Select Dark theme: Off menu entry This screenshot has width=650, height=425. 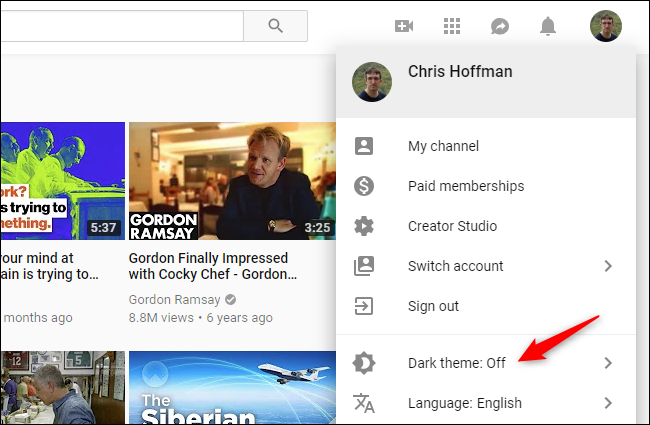486,363
